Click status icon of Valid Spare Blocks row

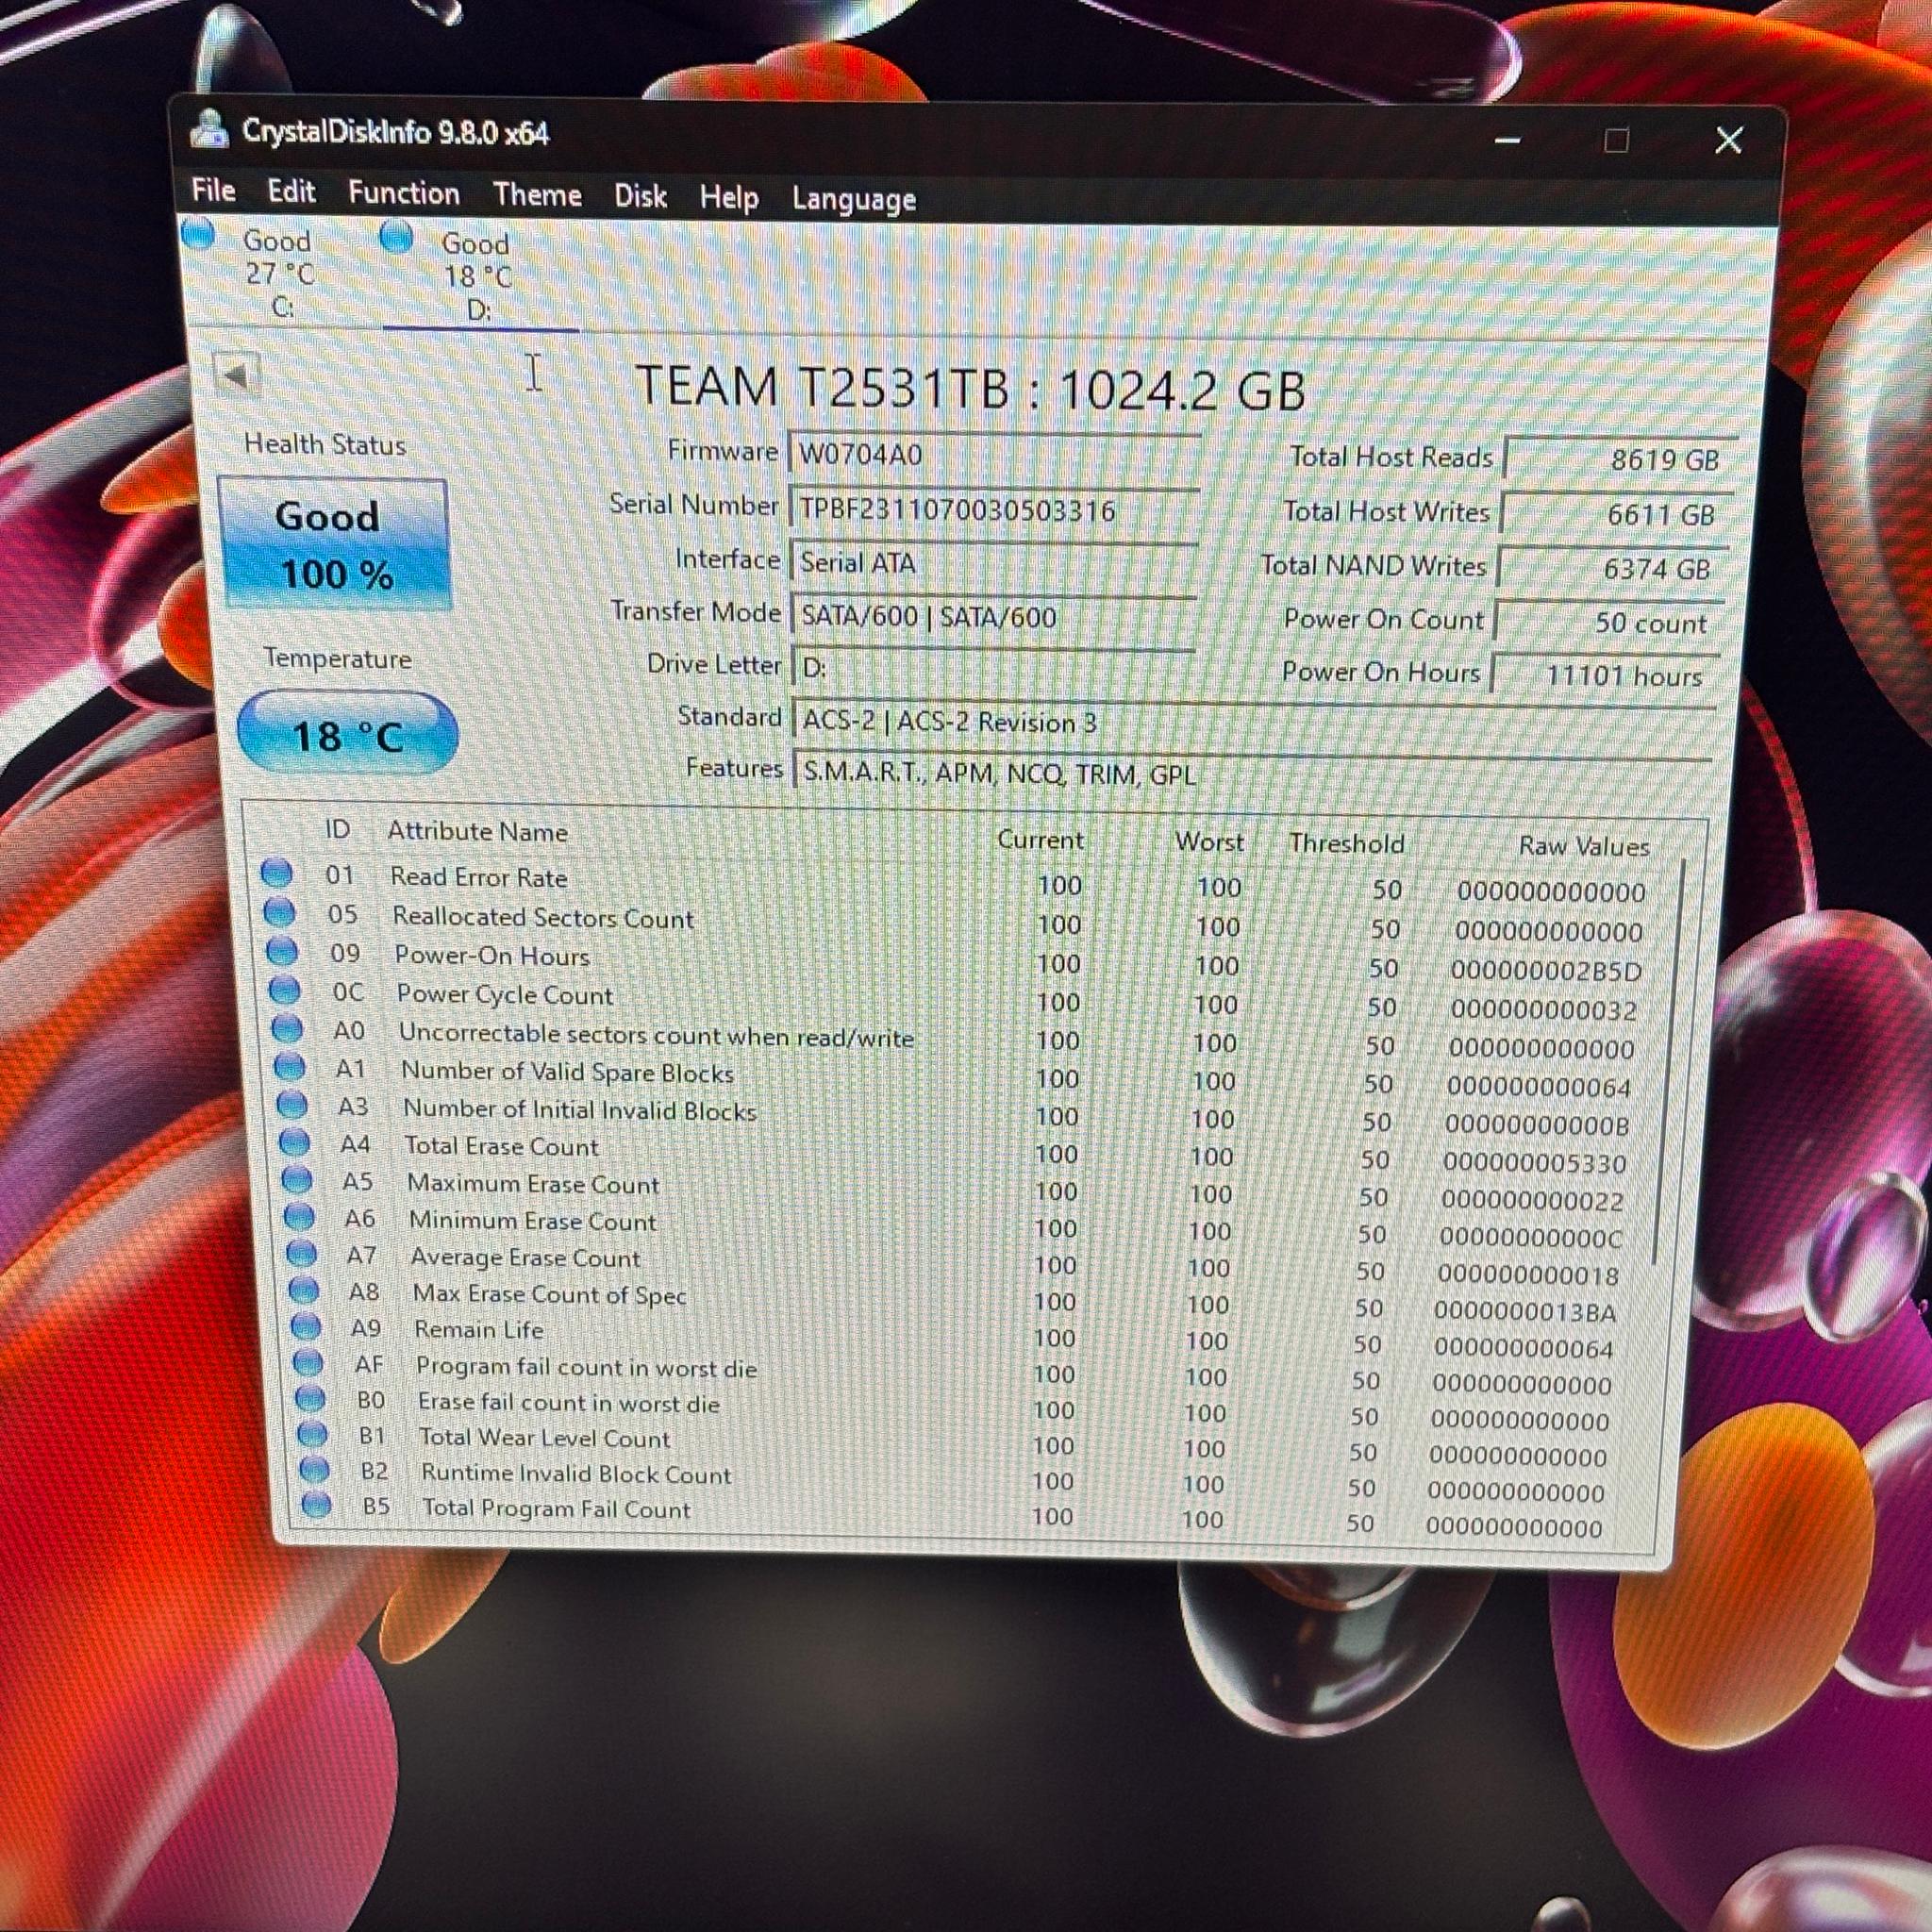(x=290, y=1066)
